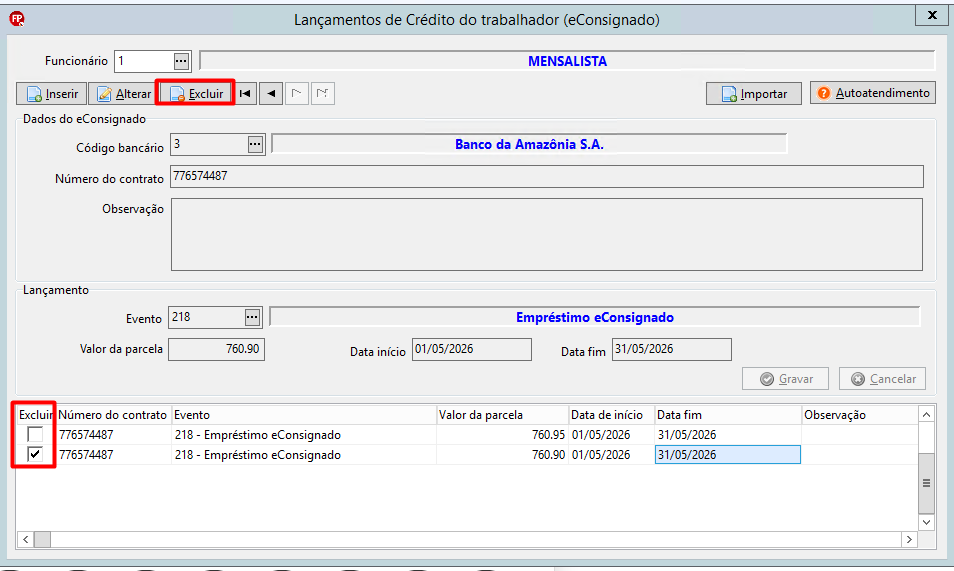Close the eConsignado window
The width and height of the screenshot is (954, 571).
(x=931, y=16)
